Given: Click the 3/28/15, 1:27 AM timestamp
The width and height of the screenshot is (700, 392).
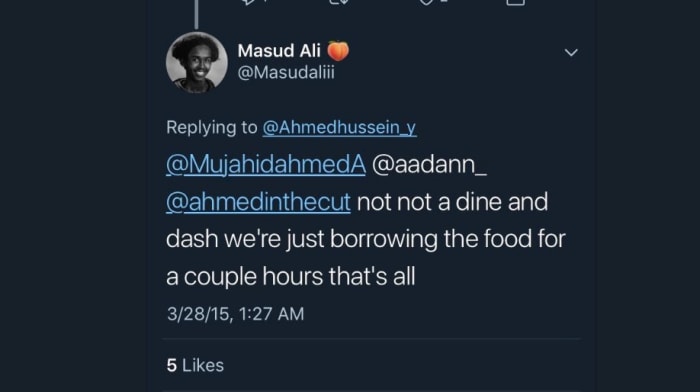Looking at the screenshot, I should [x=235, y=314].
